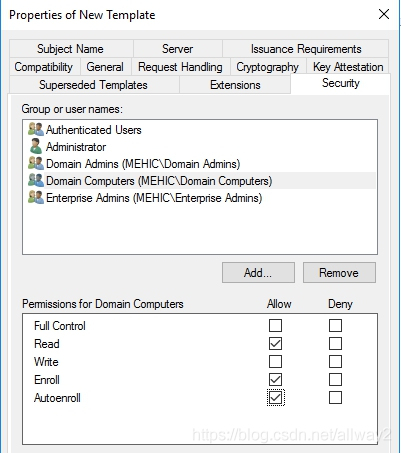The height and width of the screenshot is (453, 401).
Task: Open the Issuance Requirements tab
Action: 306,49
